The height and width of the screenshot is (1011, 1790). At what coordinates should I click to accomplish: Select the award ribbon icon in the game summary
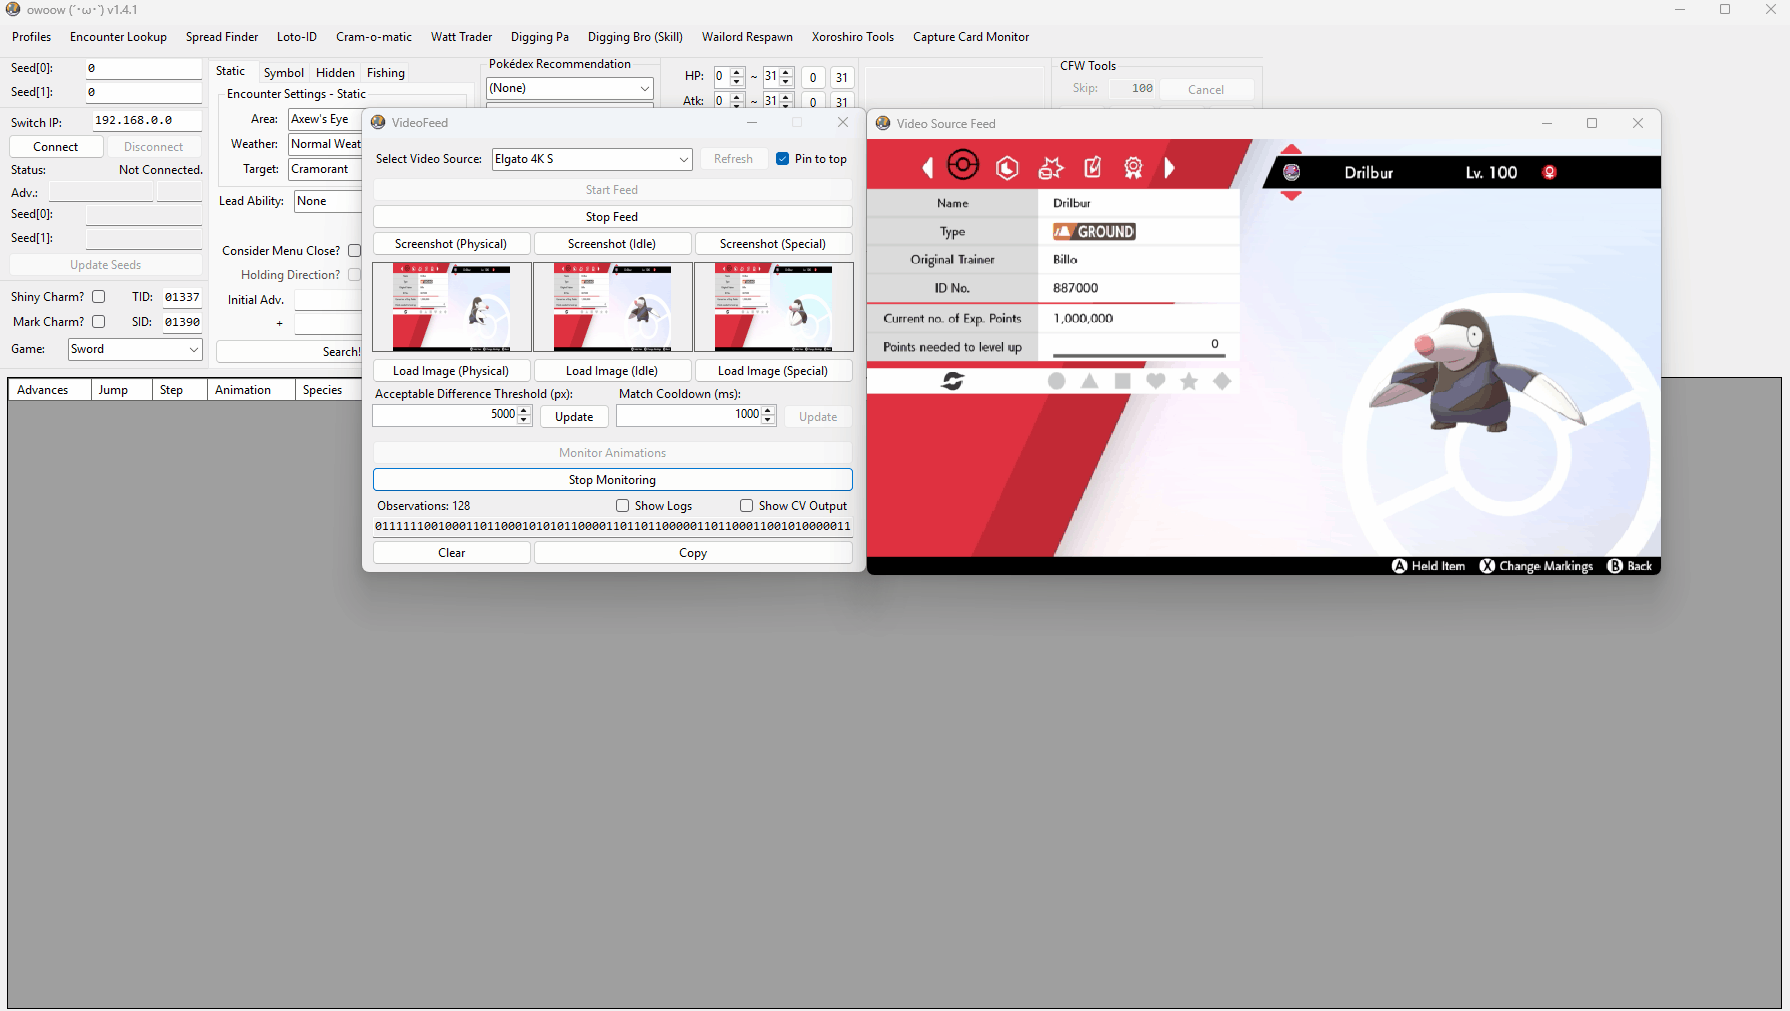click(x=1133, y=168)
